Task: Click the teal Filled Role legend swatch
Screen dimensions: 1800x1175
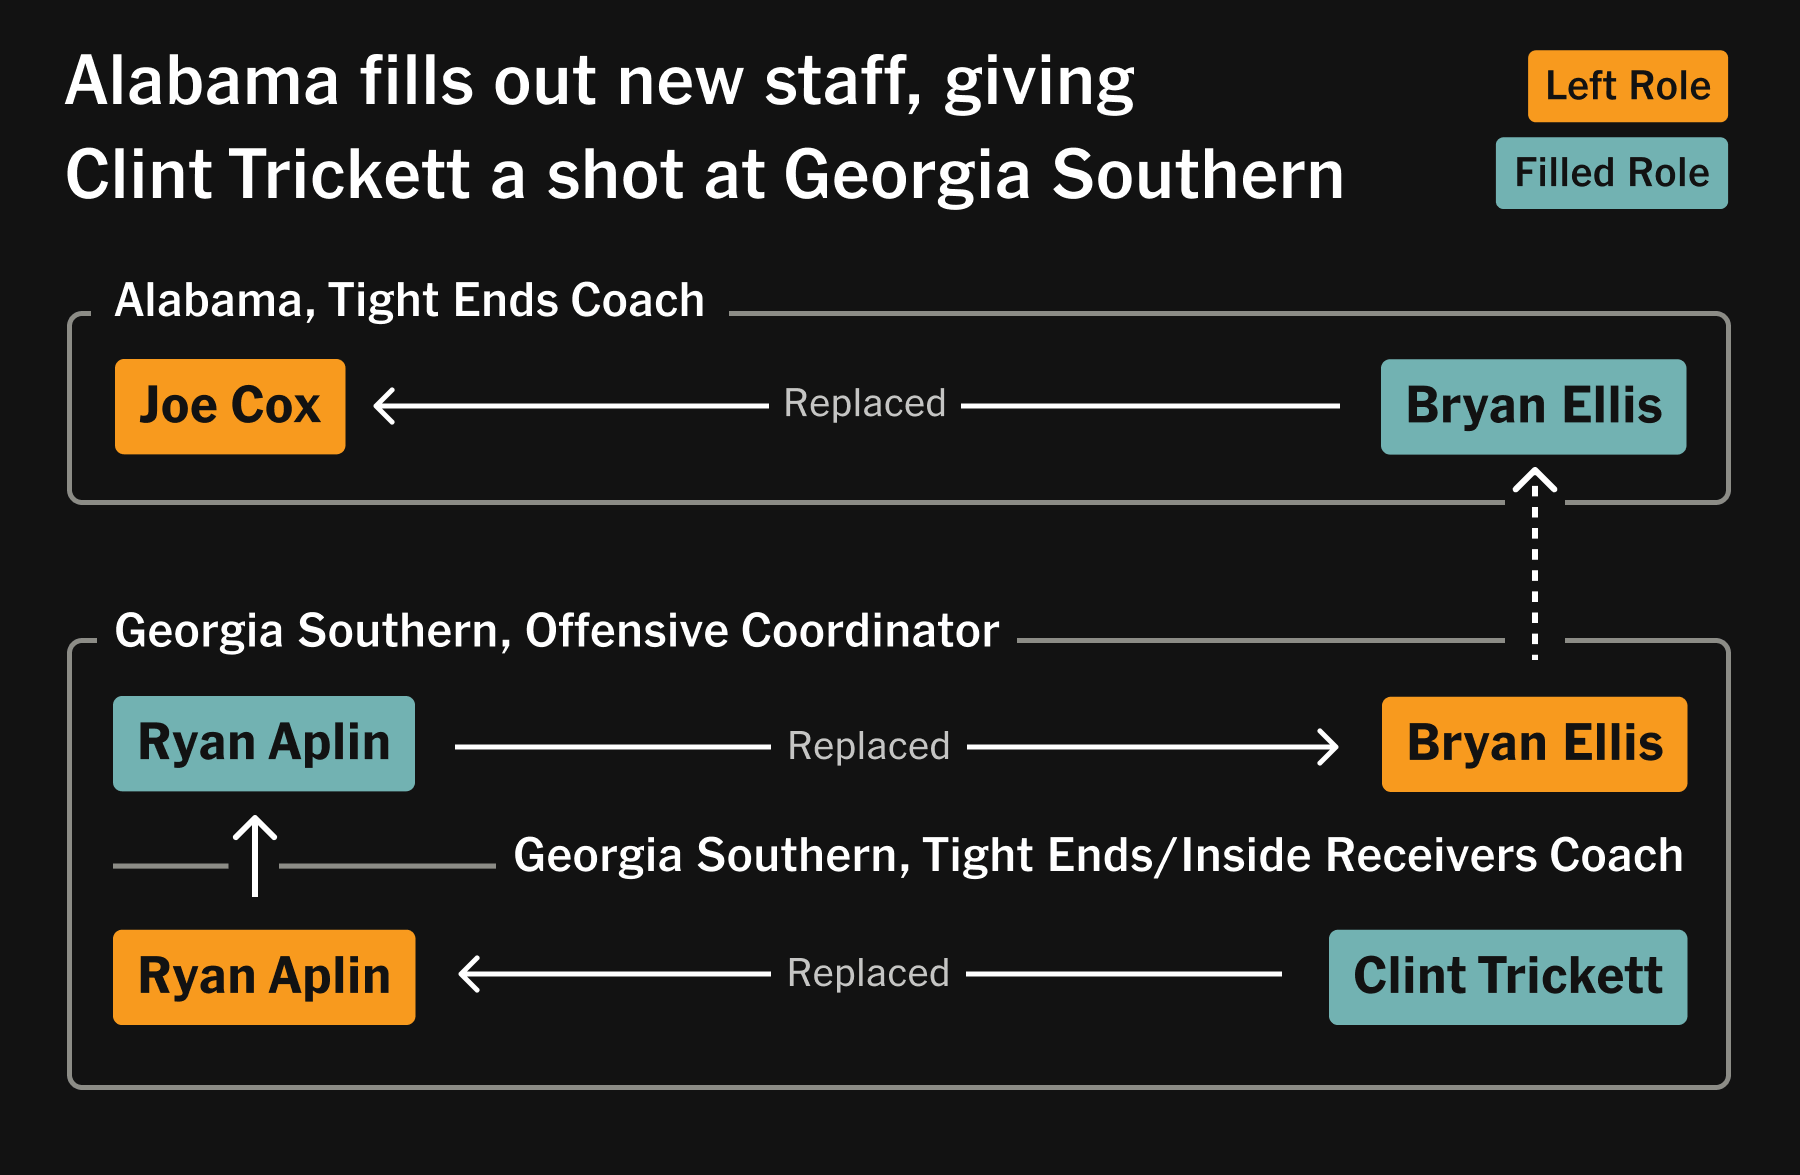Action: pos(1611,173)
